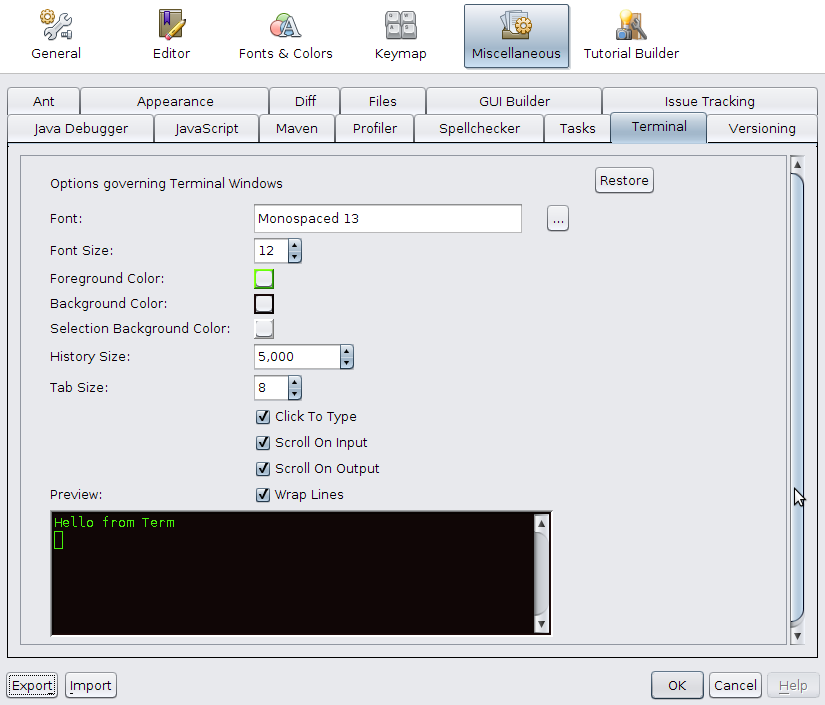Click the Tab Size value field
Image resolution: width=825 pixels, height=705 pixels.
(271, 388)
